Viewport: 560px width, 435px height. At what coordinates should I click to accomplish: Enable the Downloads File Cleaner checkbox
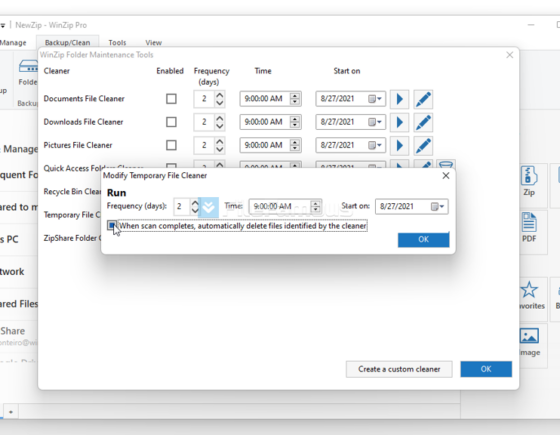coord(171,122)
